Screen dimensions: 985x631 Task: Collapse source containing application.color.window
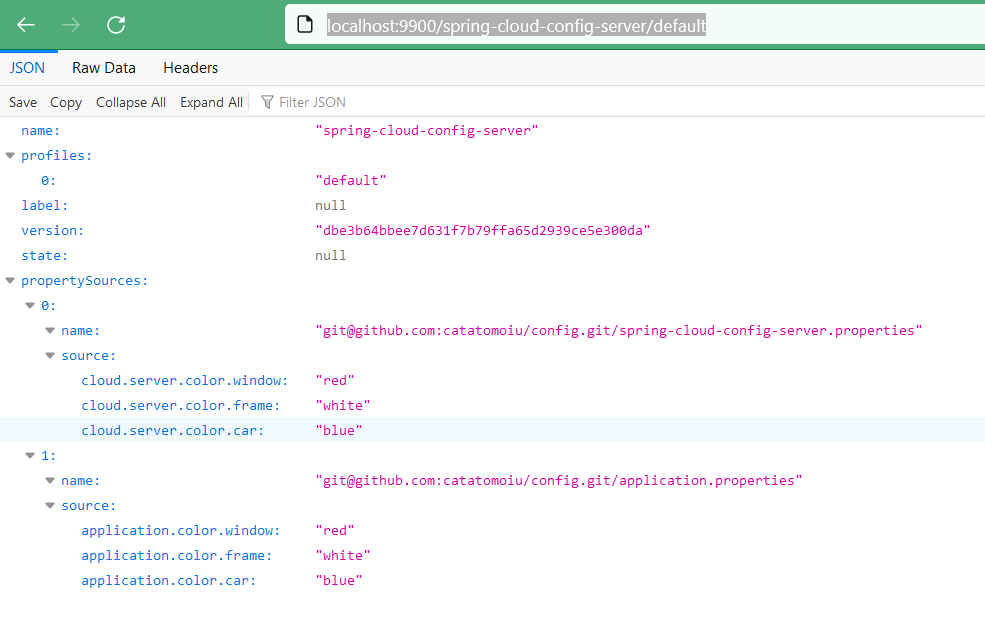pyautogui.click(x=50, y=506)
